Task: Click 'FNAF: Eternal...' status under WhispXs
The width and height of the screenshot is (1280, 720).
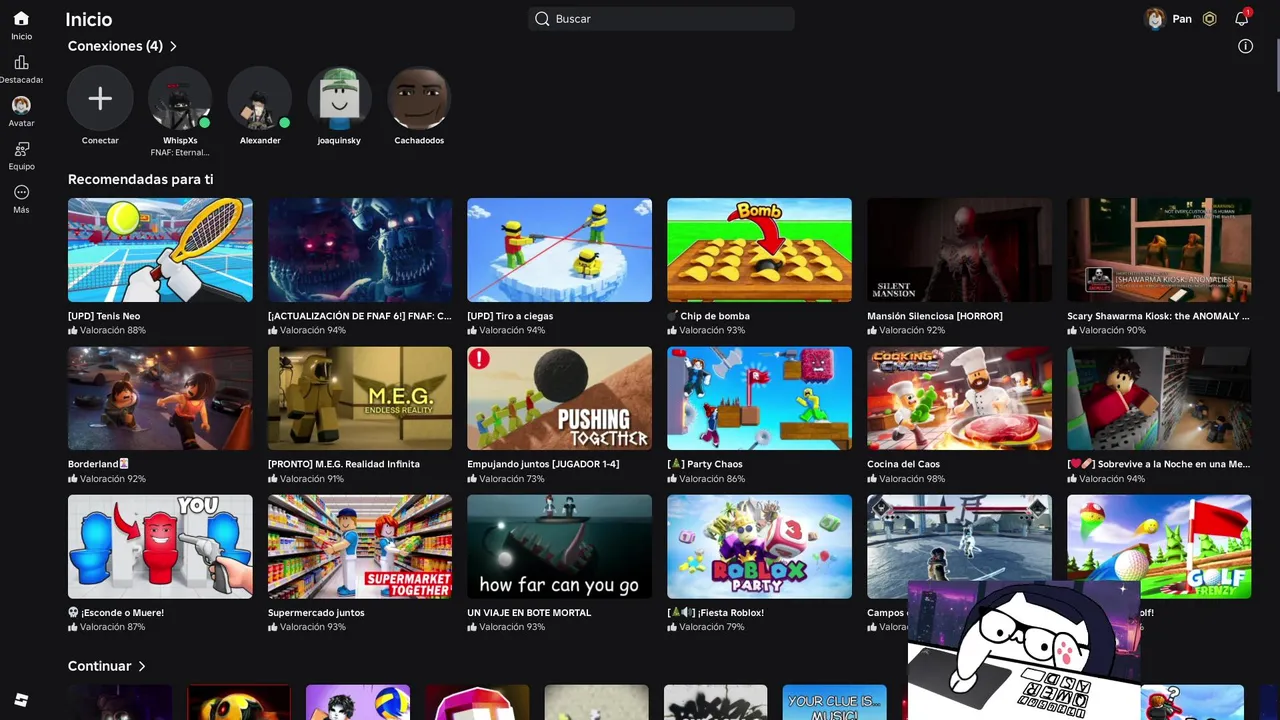Action: click(x=180, y=153)
